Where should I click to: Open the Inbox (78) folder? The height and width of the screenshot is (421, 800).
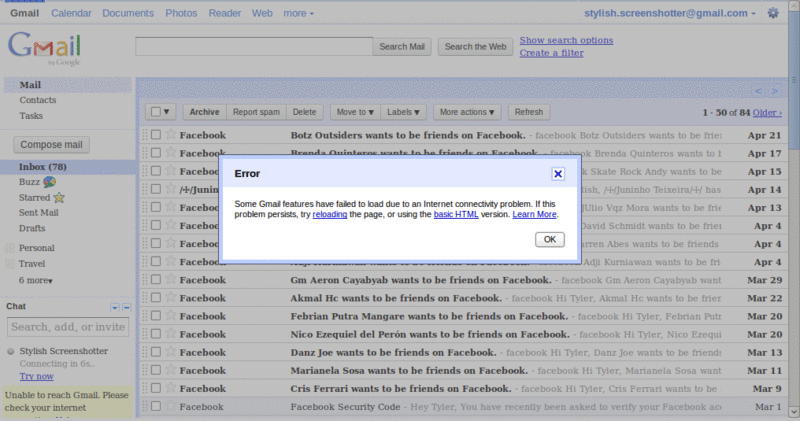tap(43, 167)
